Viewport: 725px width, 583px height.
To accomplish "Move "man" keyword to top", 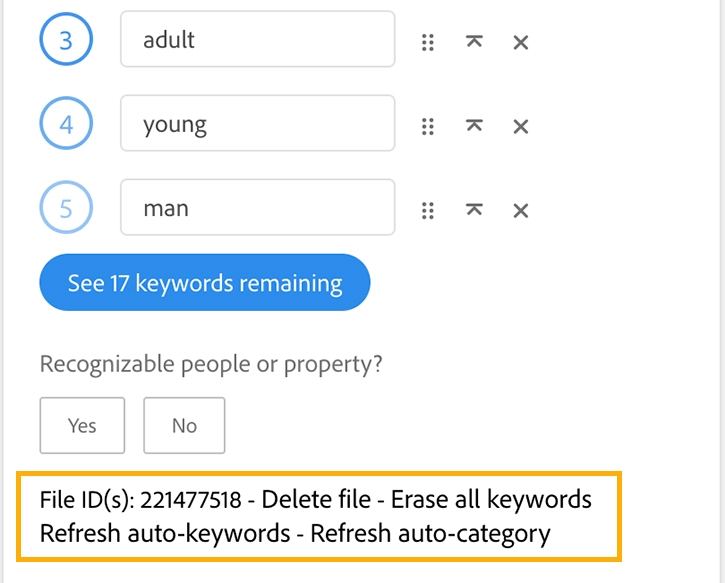I will [474, 210].
